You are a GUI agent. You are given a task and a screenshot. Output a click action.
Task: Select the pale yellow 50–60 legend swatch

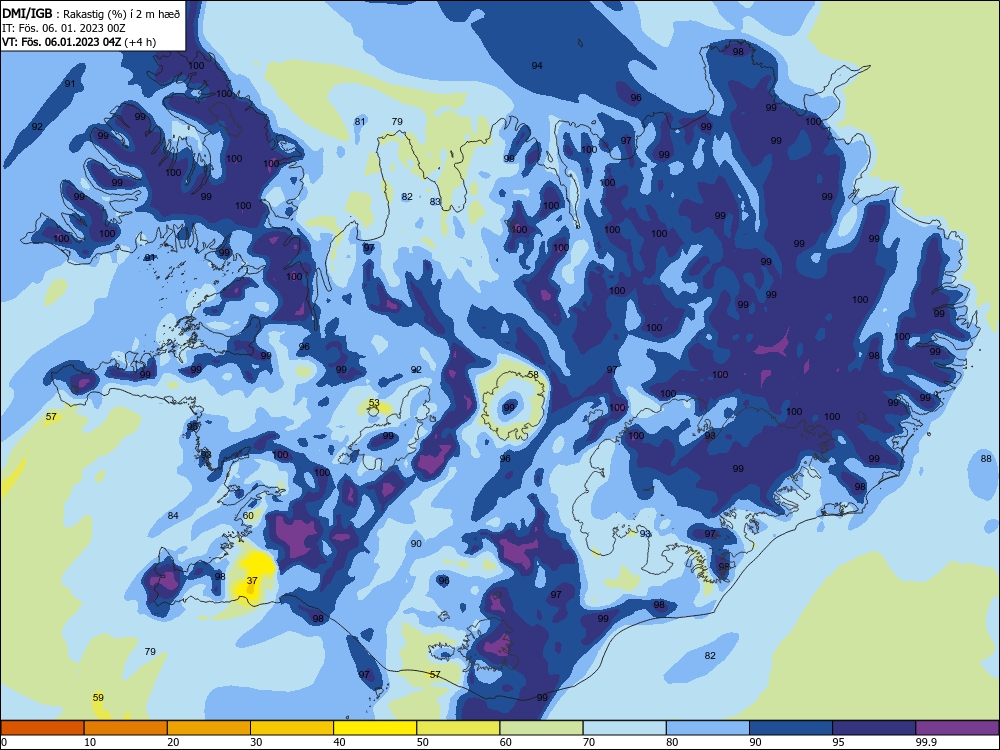(458, 728)
